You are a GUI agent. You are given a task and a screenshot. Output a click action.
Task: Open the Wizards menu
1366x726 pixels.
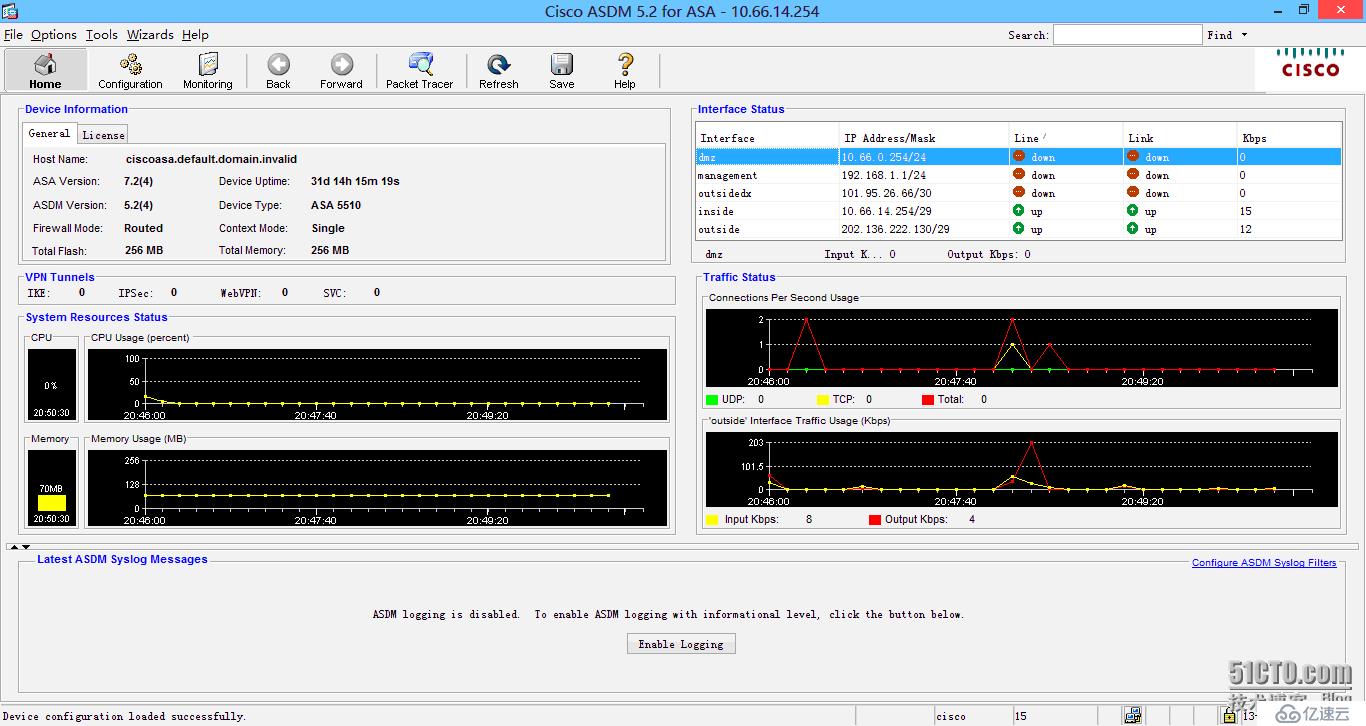(x=150, y=34)
